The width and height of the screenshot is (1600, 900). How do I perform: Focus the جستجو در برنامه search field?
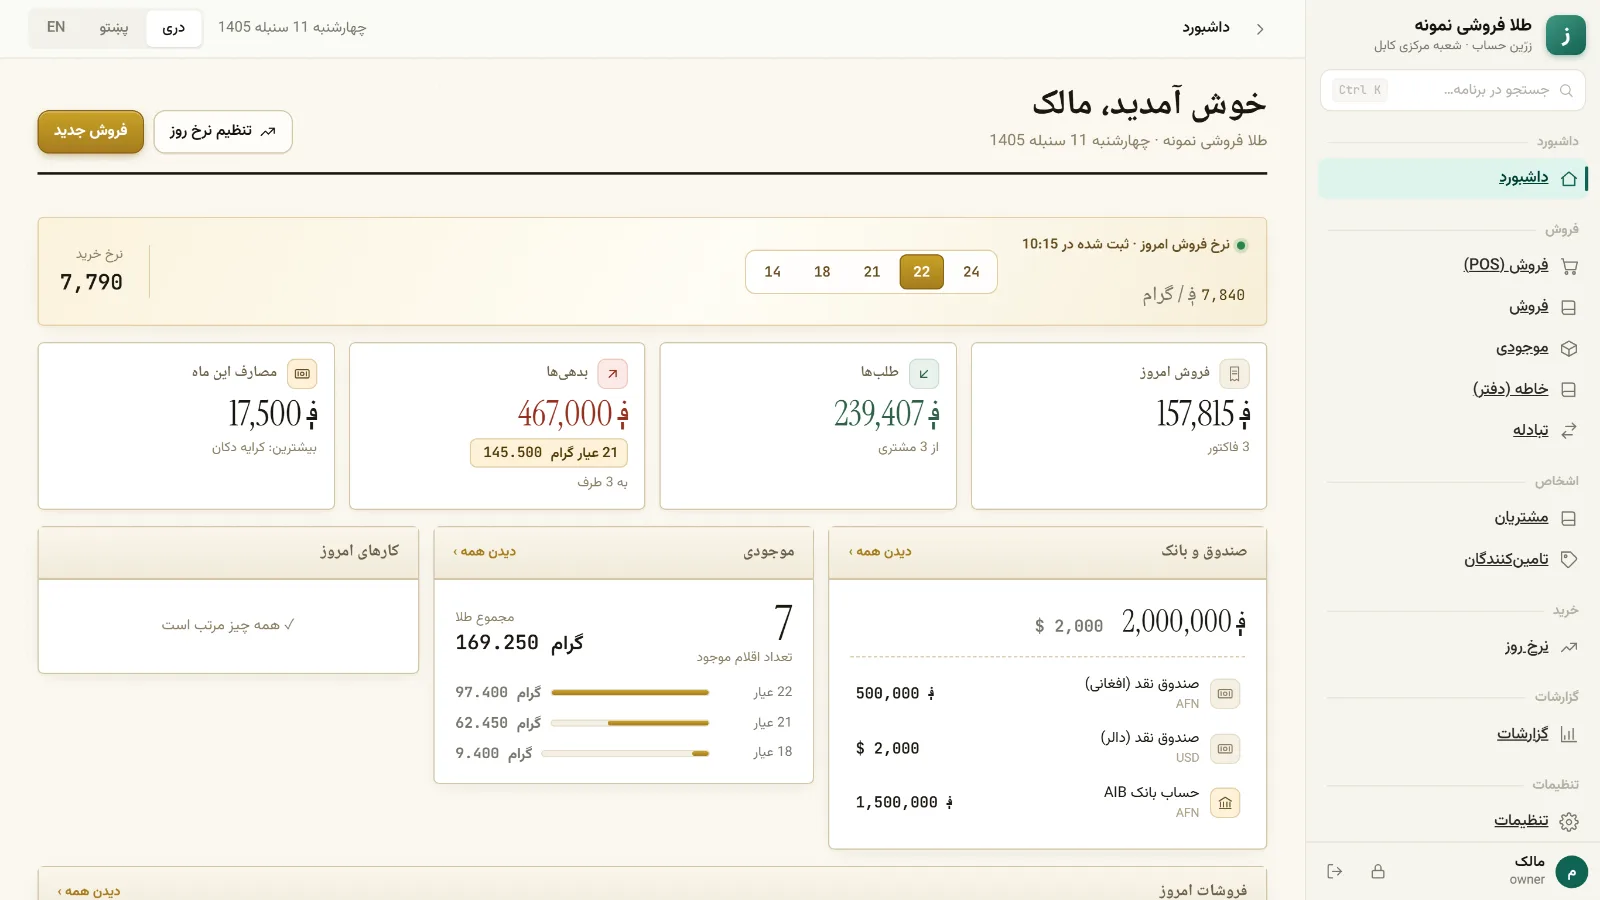1453,90
